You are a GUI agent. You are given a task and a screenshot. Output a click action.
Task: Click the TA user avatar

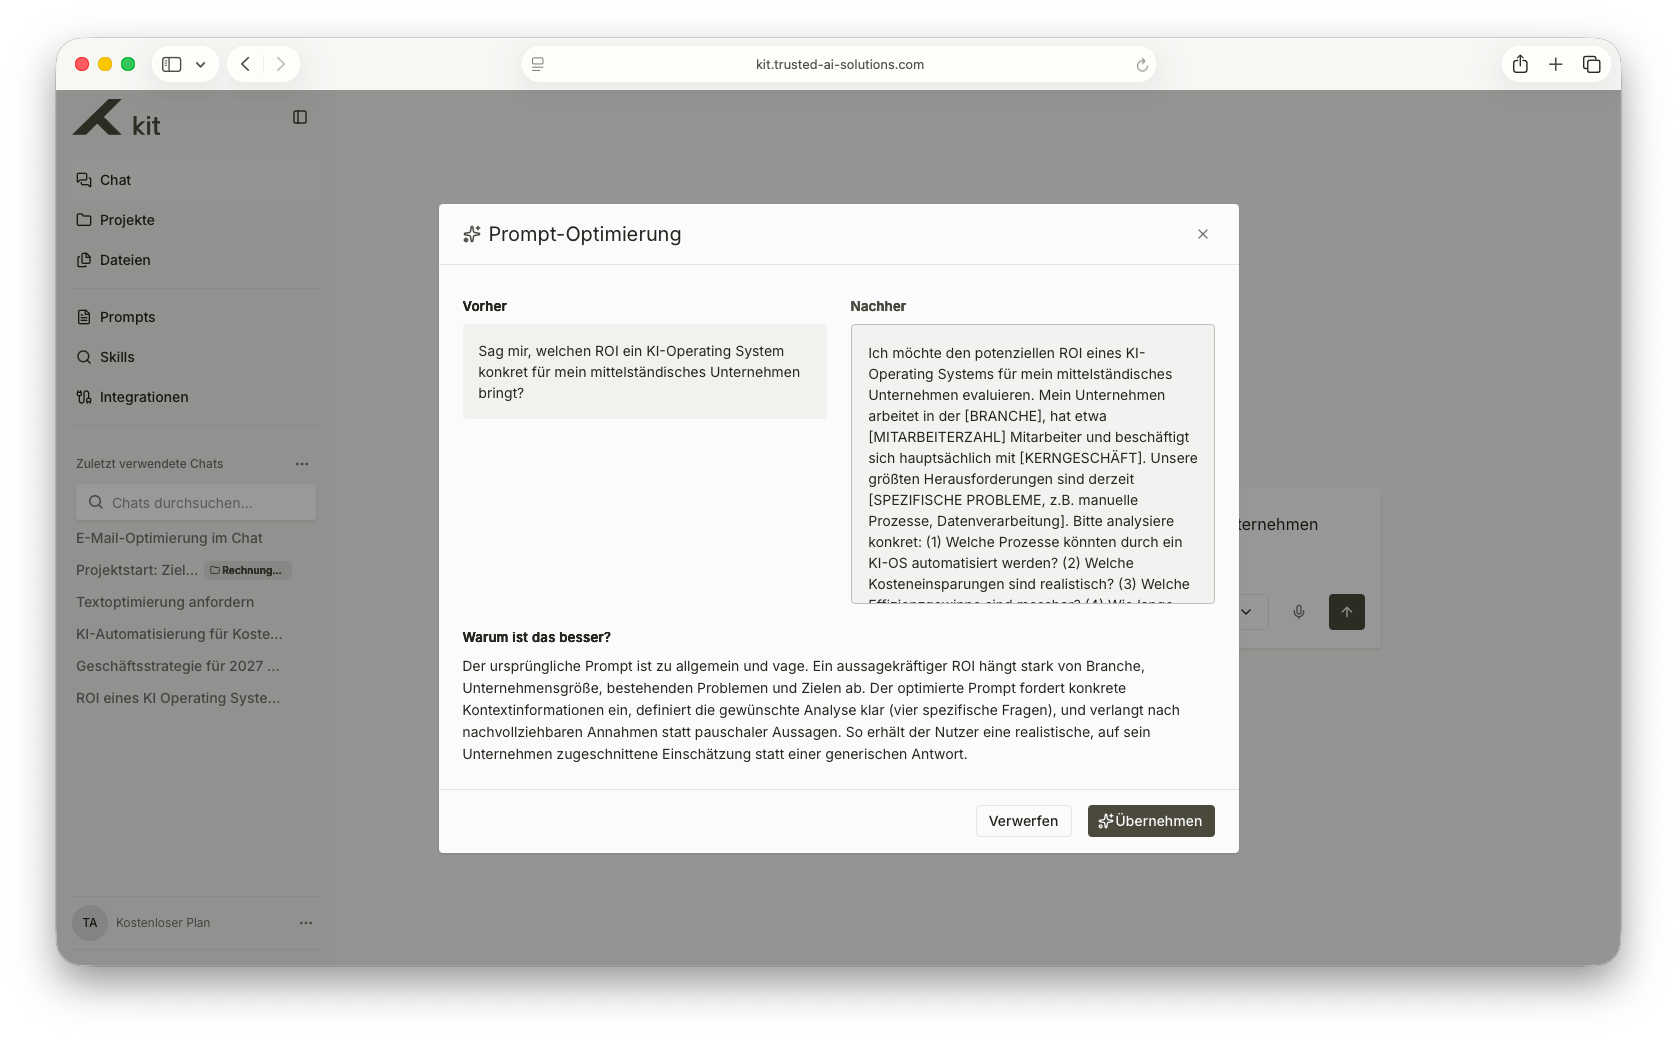pyautogui.click(x=90, y=923)
